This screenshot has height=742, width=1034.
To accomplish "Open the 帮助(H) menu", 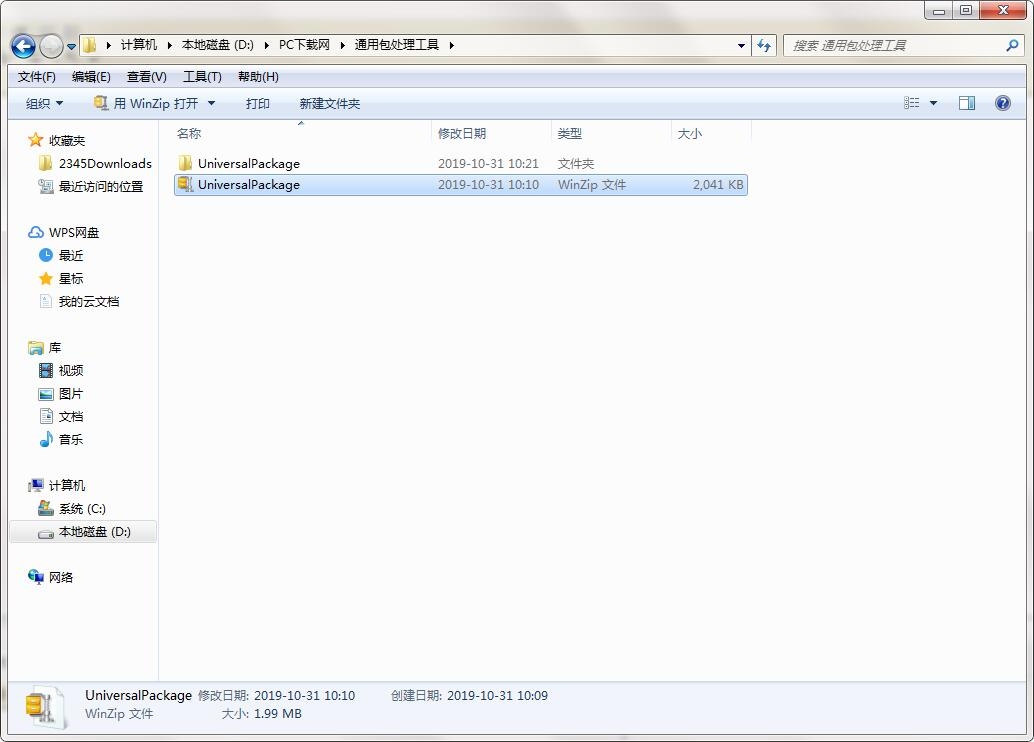I will tap(258, 77).
